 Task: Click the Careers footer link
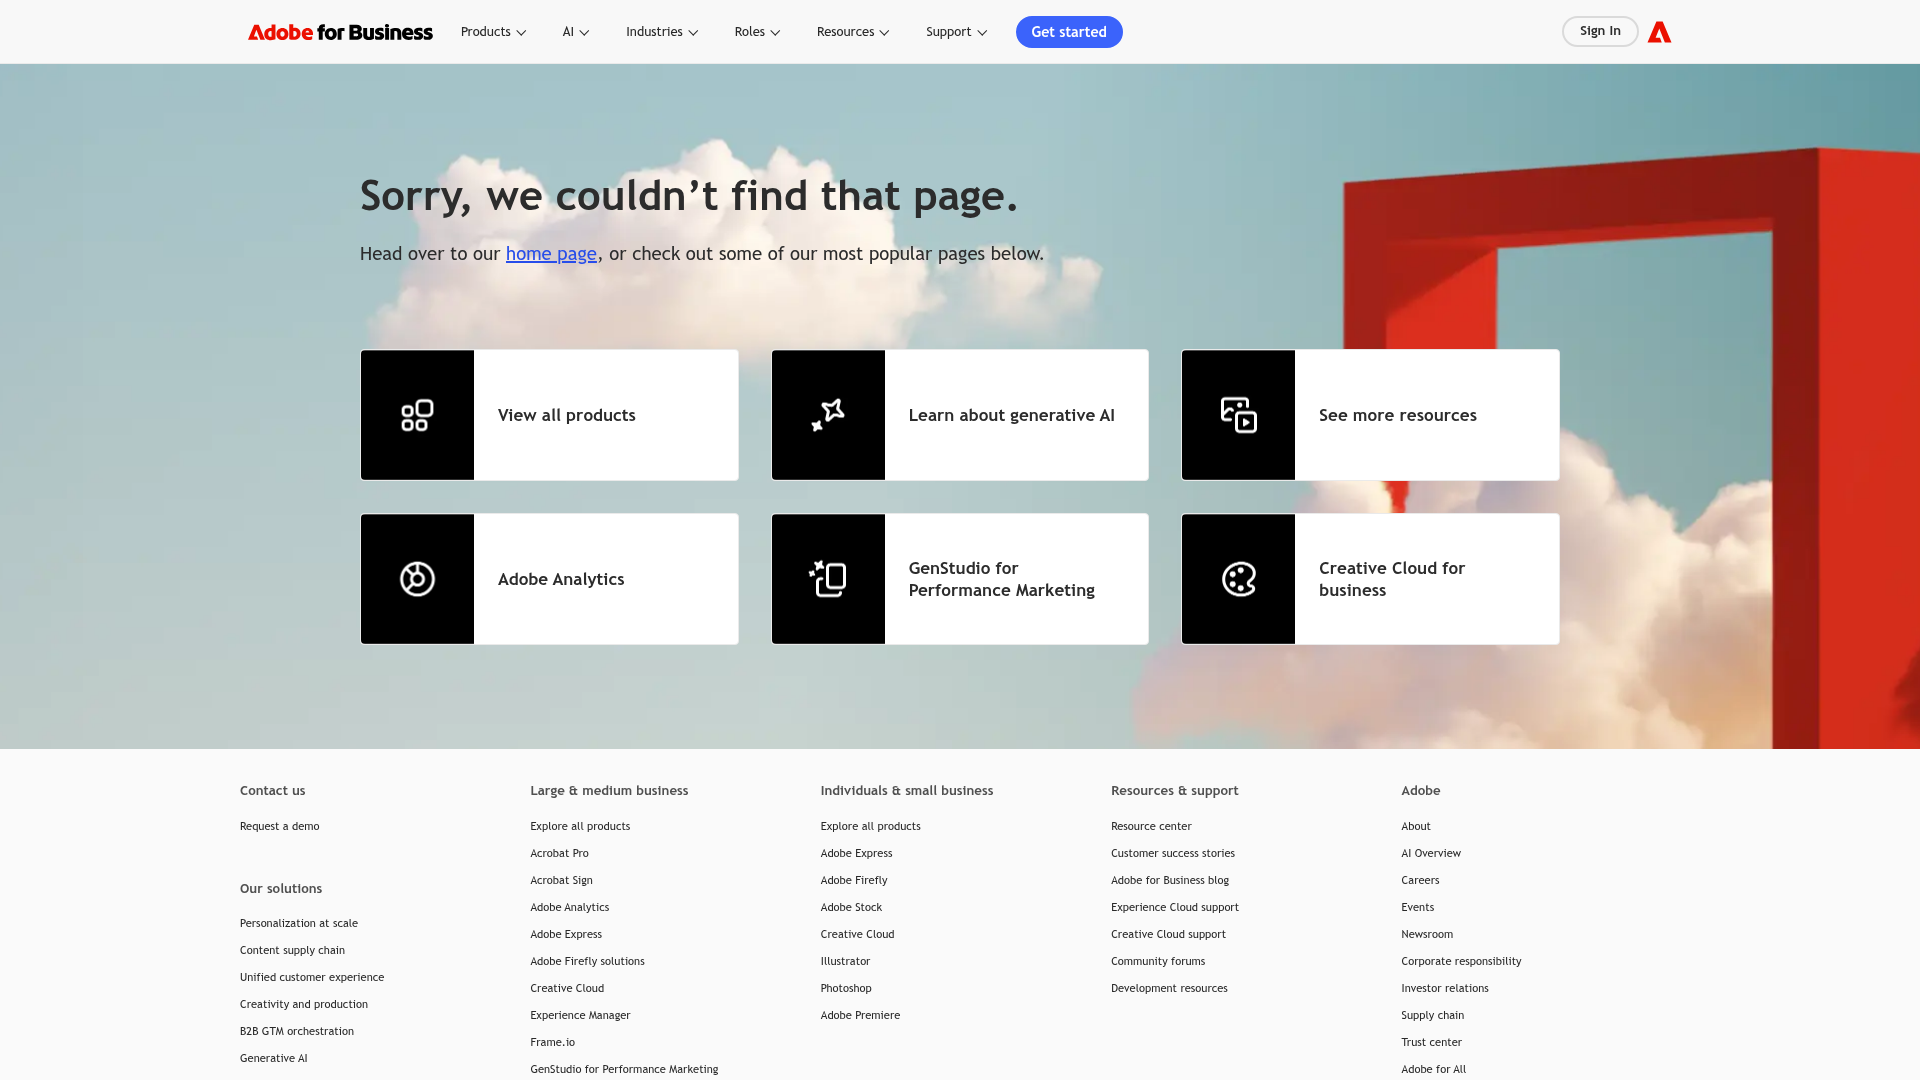tap(1419, 880)
